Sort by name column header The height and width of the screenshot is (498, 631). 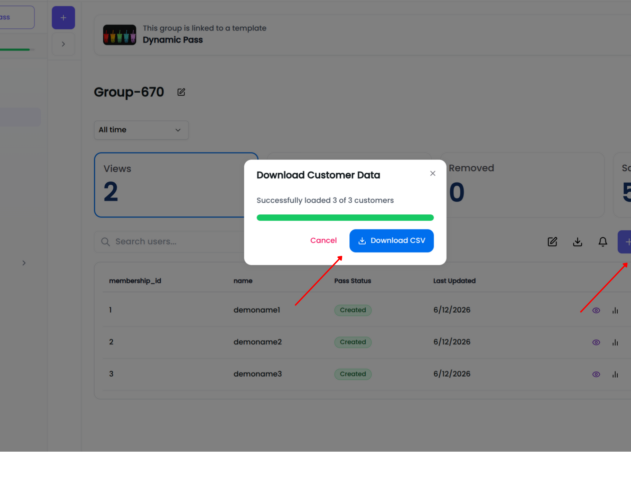pyautogui.click(x=243, y=281)
